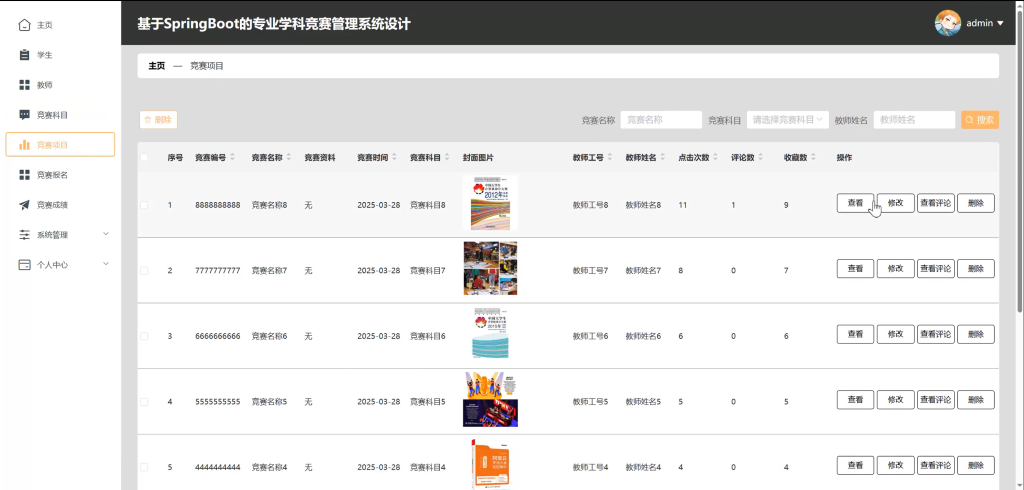Image resolution: width=1024 pixels, height=490 pixels.
Task: Open the 竞赛报名 sidebar menu item
Action: pyautogui.click(x=60, y=174)
